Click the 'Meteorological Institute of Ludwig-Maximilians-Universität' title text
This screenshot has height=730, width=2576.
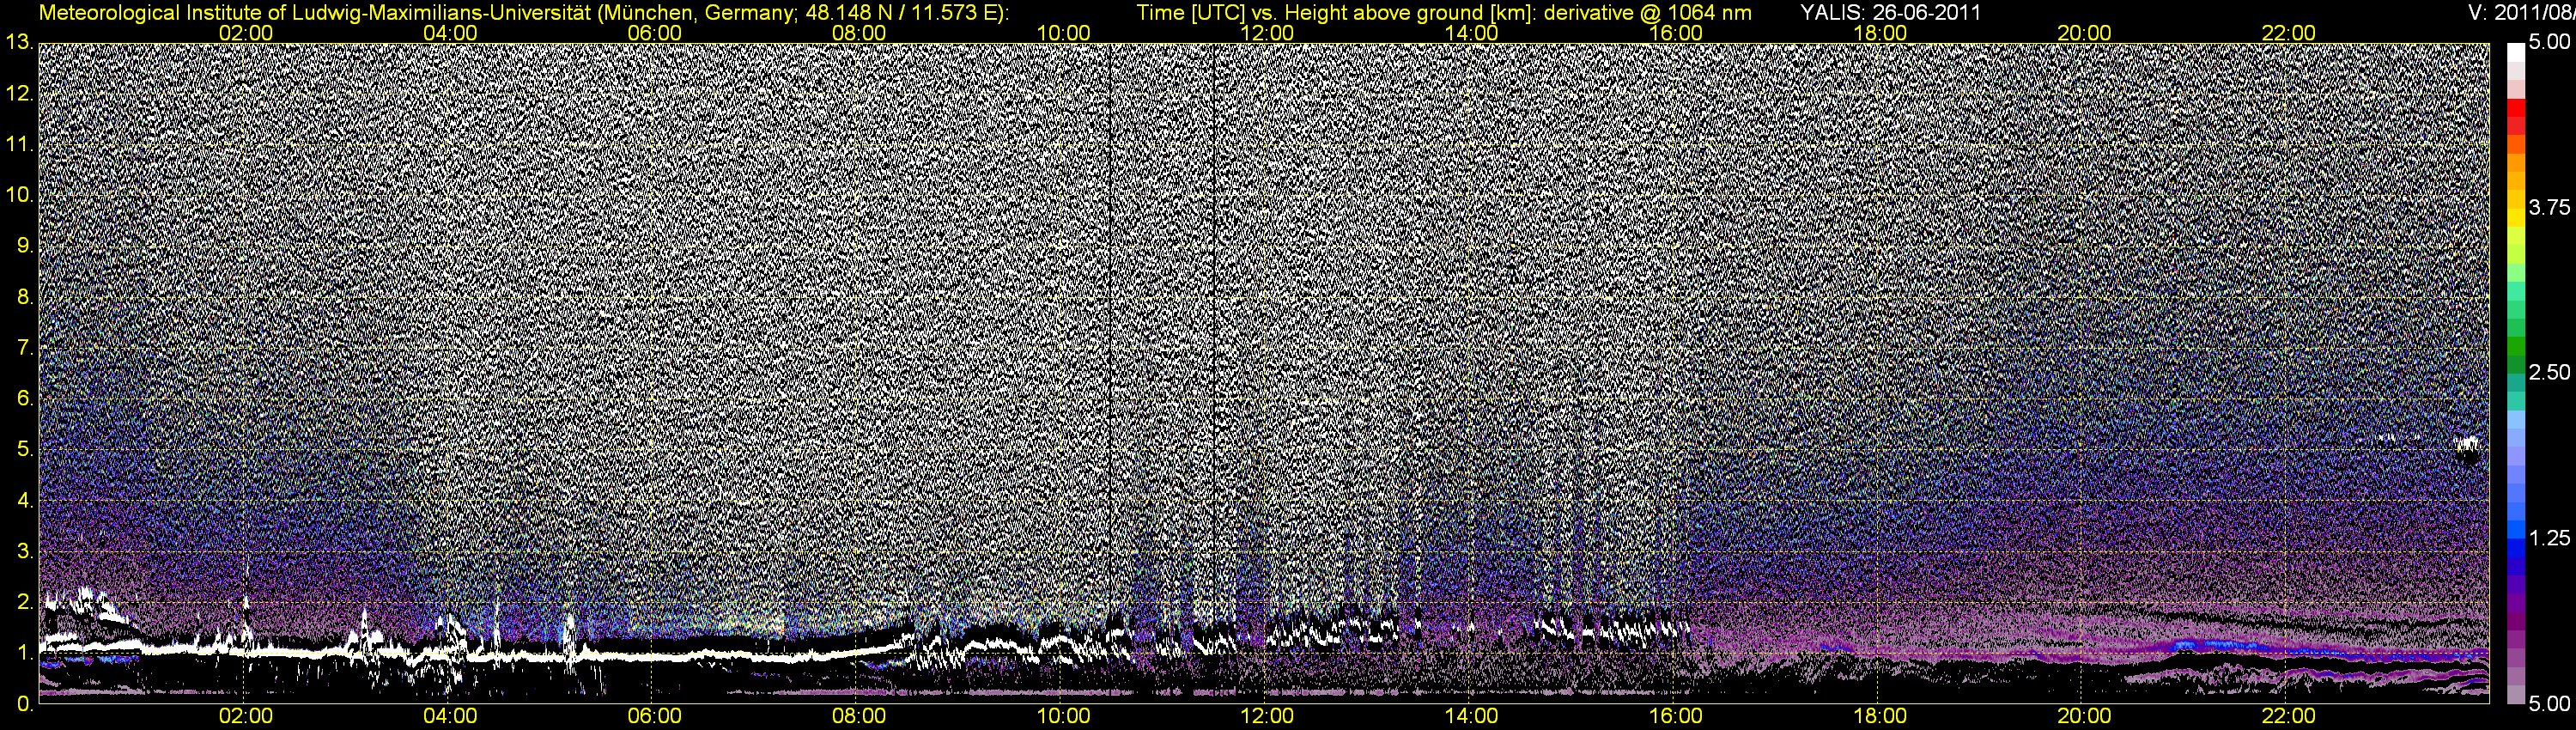click(x=318, y=13)
